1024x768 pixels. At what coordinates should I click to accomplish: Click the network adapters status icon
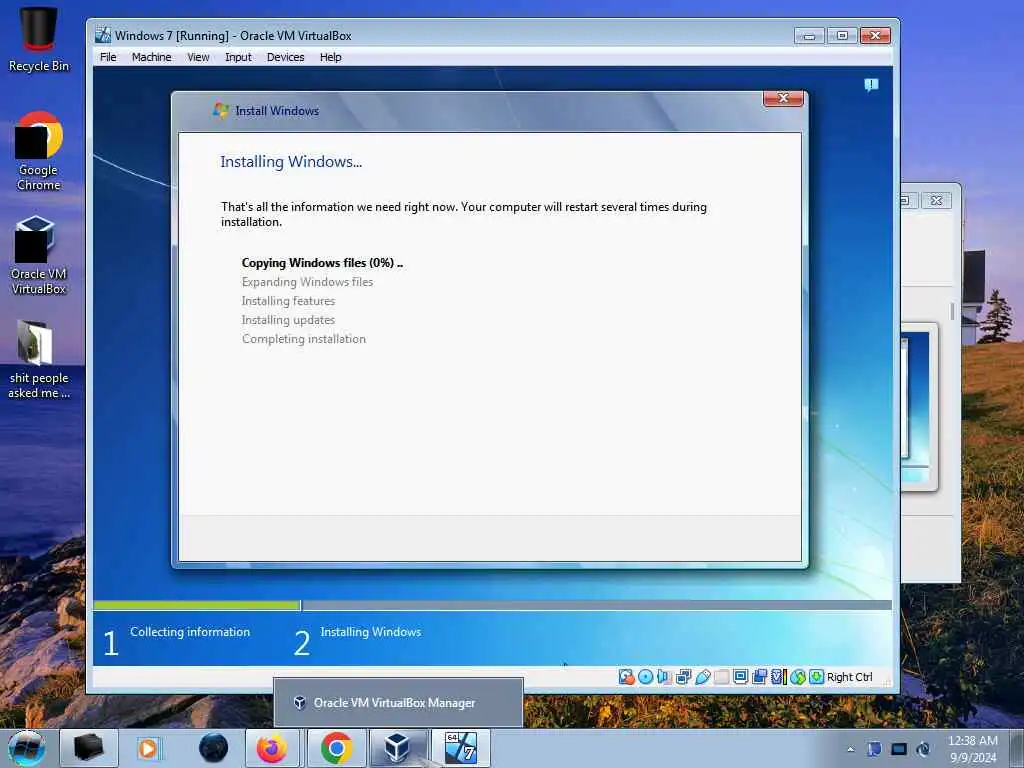tap(683, 677)
